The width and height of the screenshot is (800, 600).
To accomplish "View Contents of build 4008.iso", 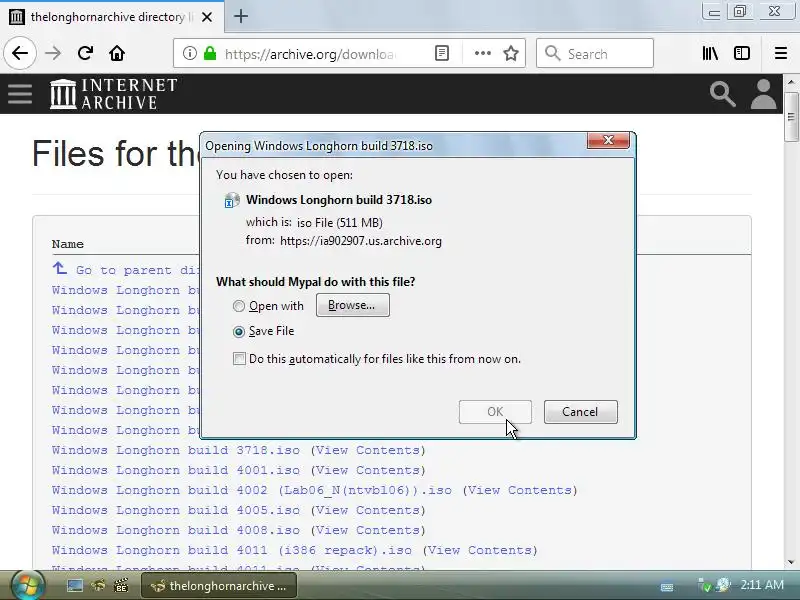I will [368, 530].
